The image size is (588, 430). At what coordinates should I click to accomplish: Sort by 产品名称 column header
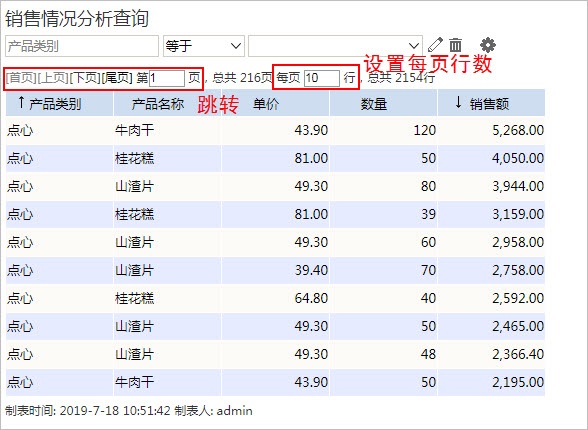[x=158, y=104]
